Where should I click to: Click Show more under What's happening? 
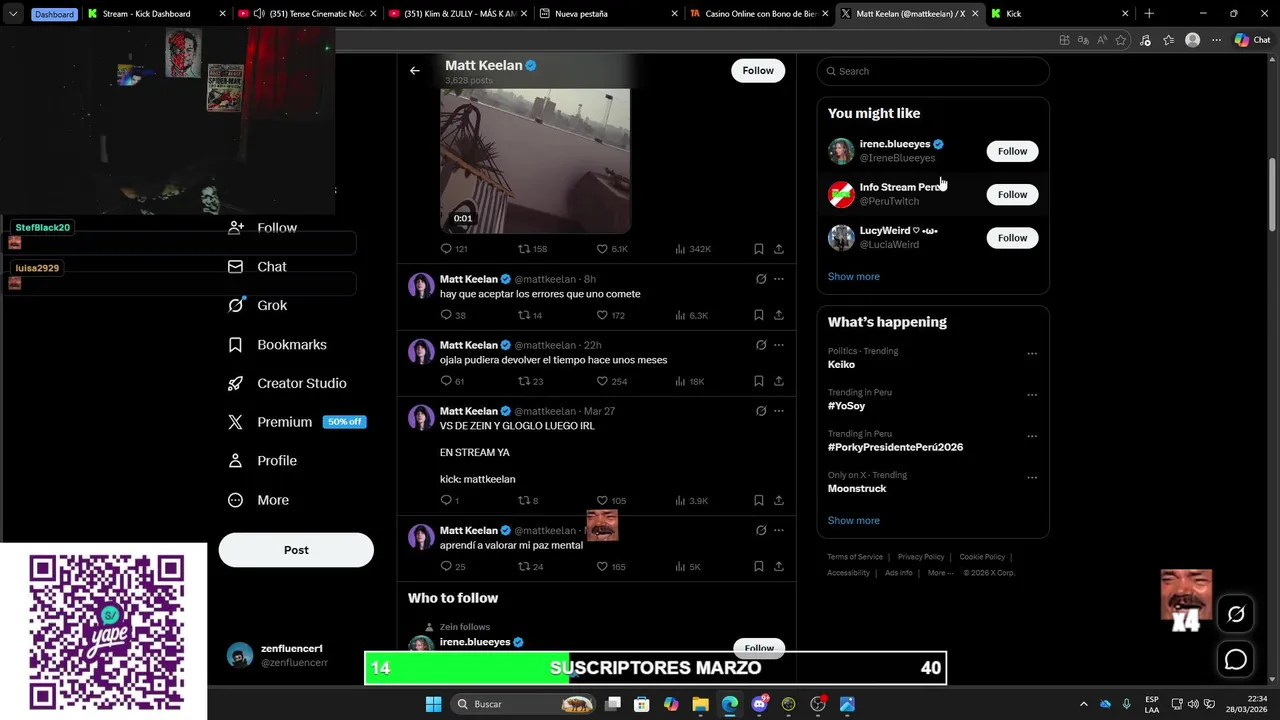pyautogui.click(x=854, y=520)
